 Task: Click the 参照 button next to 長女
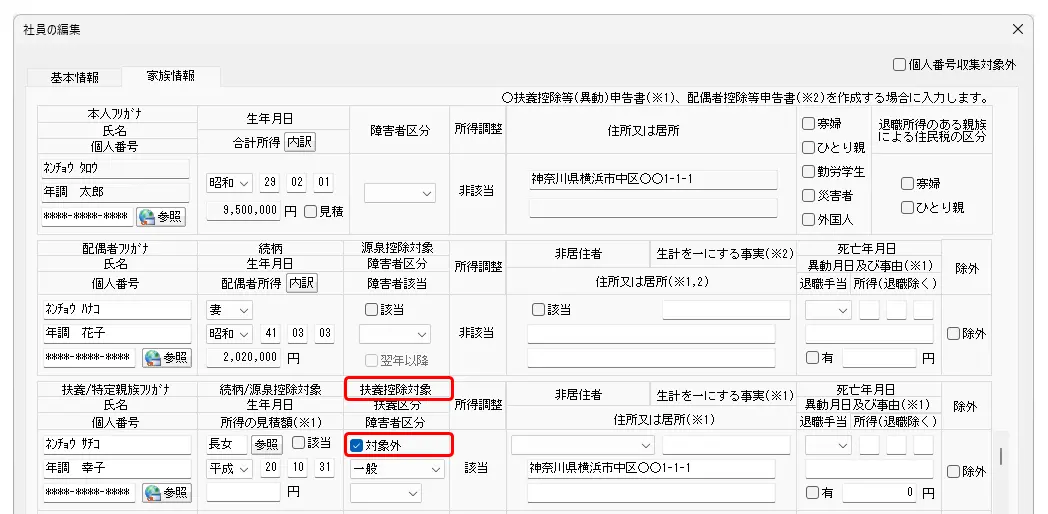(x=265, y=444)
